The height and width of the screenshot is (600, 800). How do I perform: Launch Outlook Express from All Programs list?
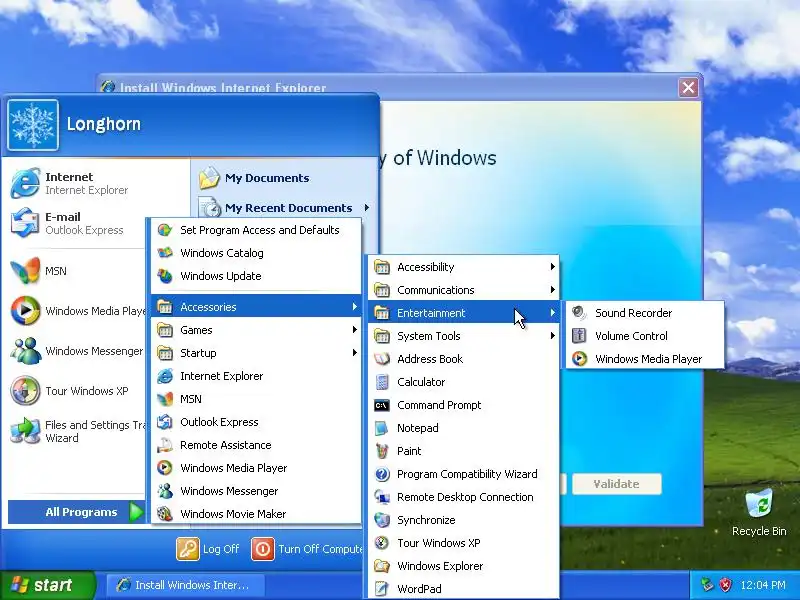click(x=256, y=421)
